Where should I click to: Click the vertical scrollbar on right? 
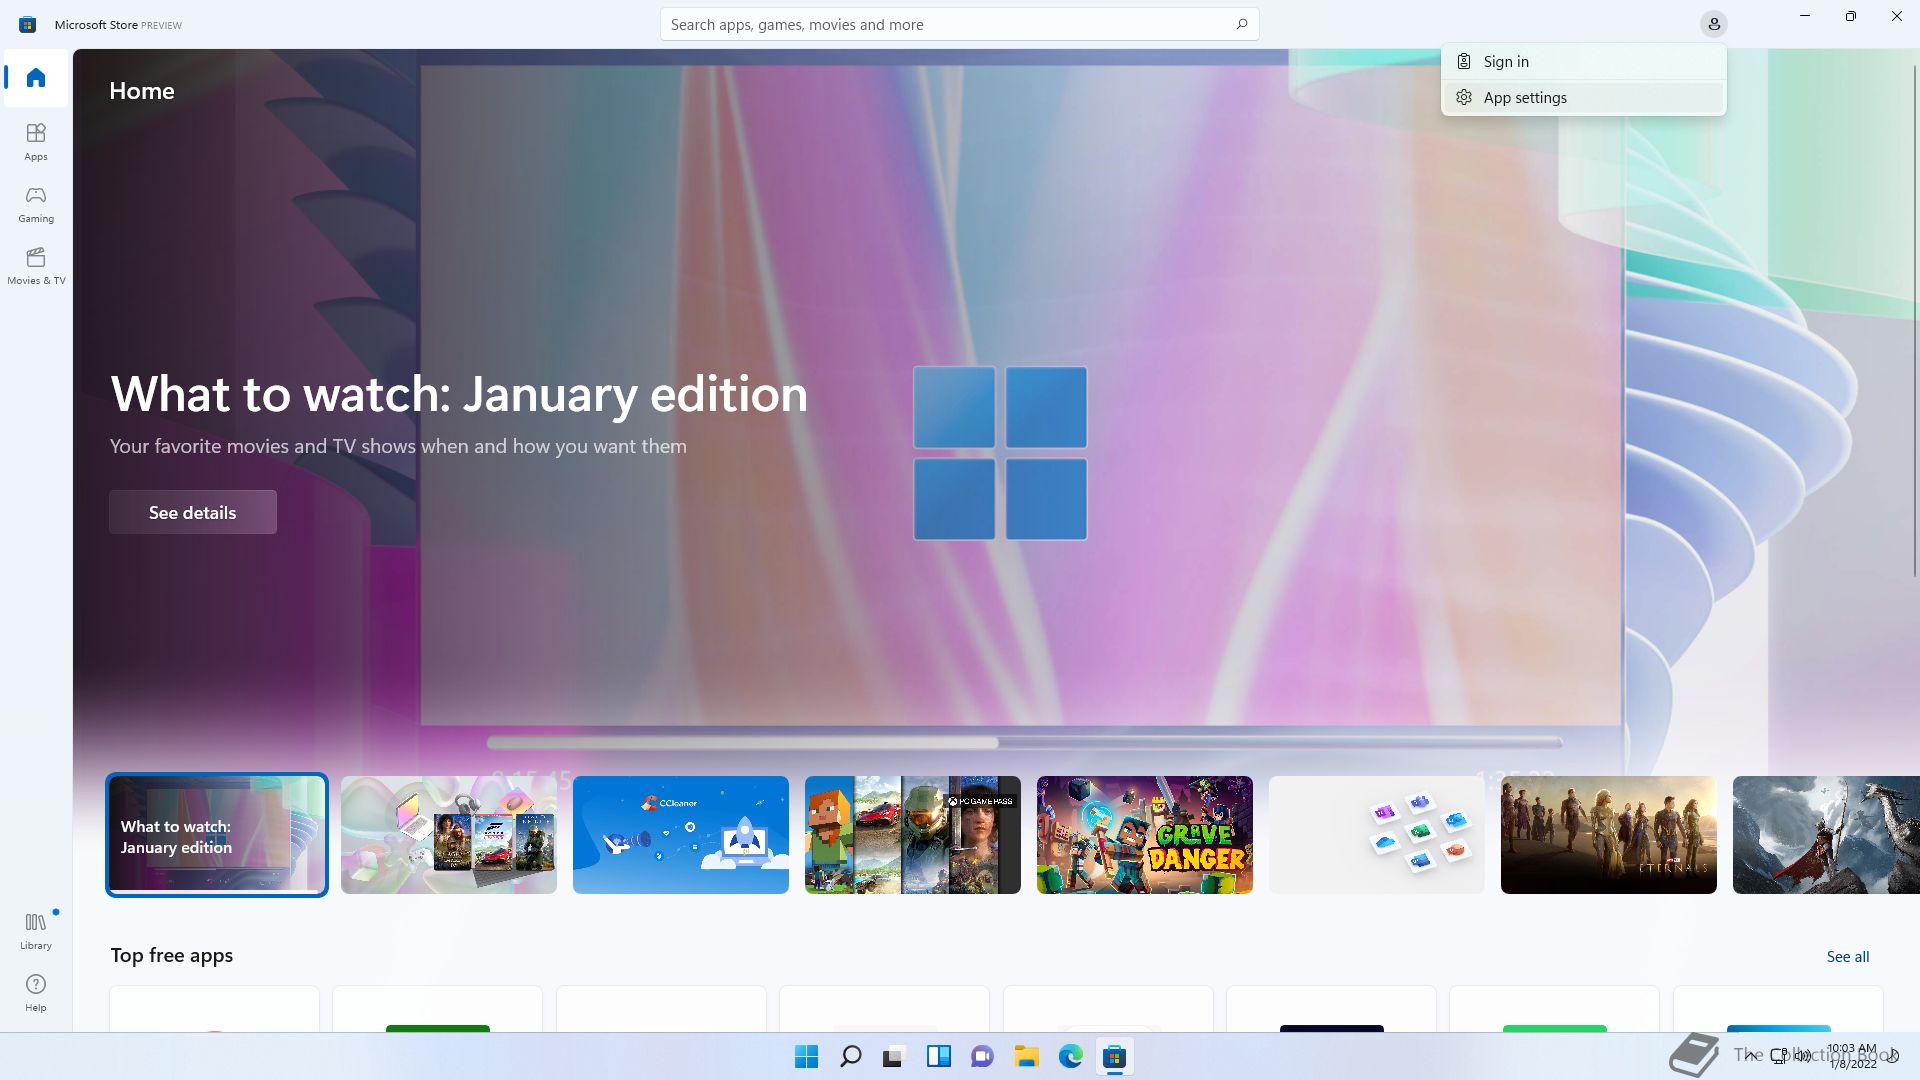tap(1914, 320)
